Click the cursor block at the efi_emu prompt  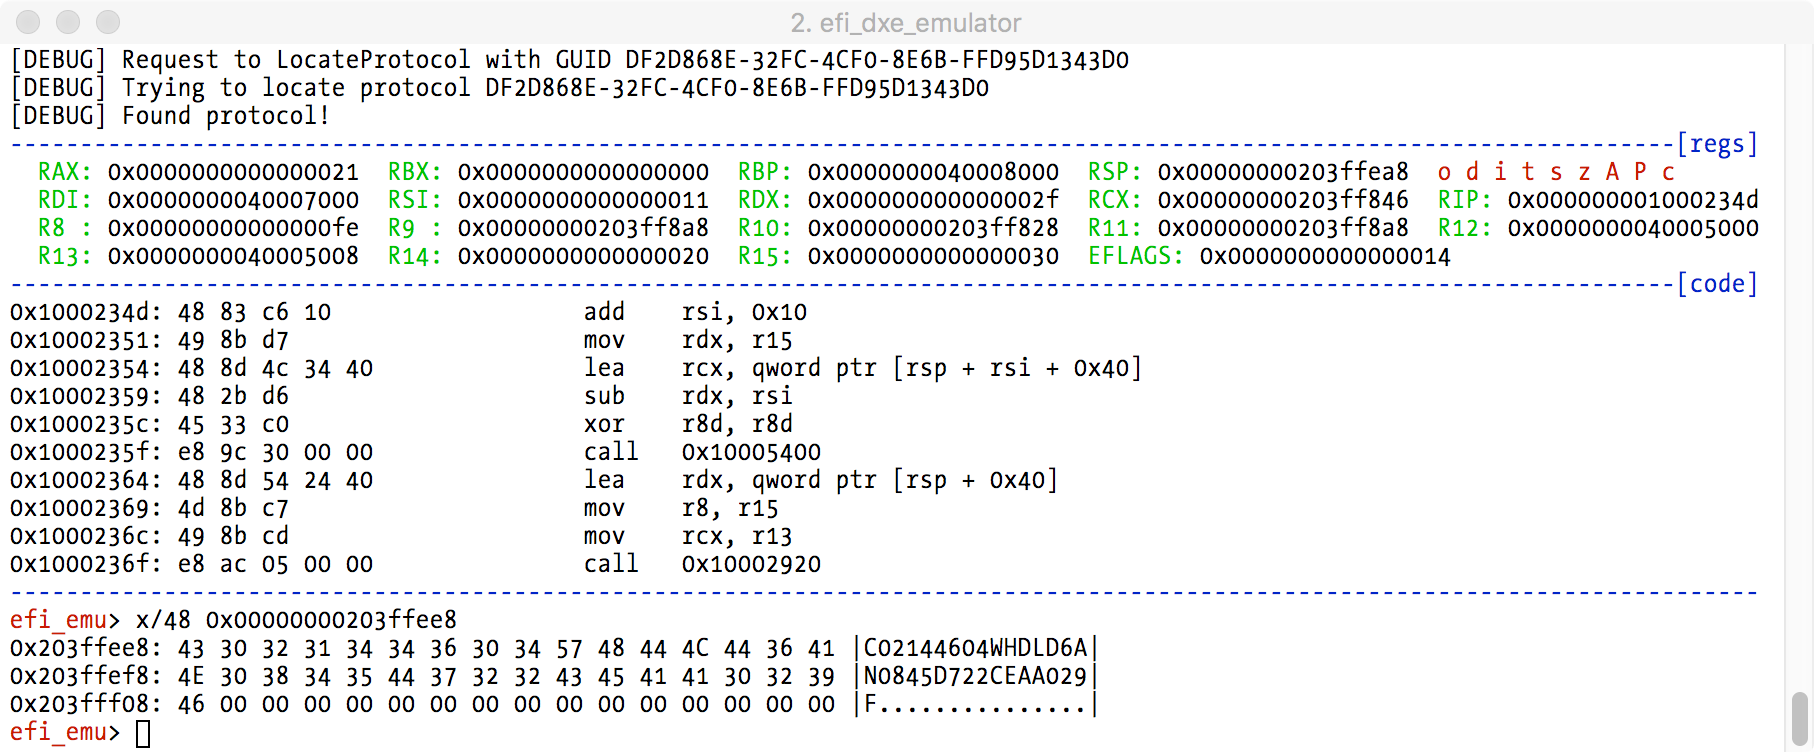point(143,733)
